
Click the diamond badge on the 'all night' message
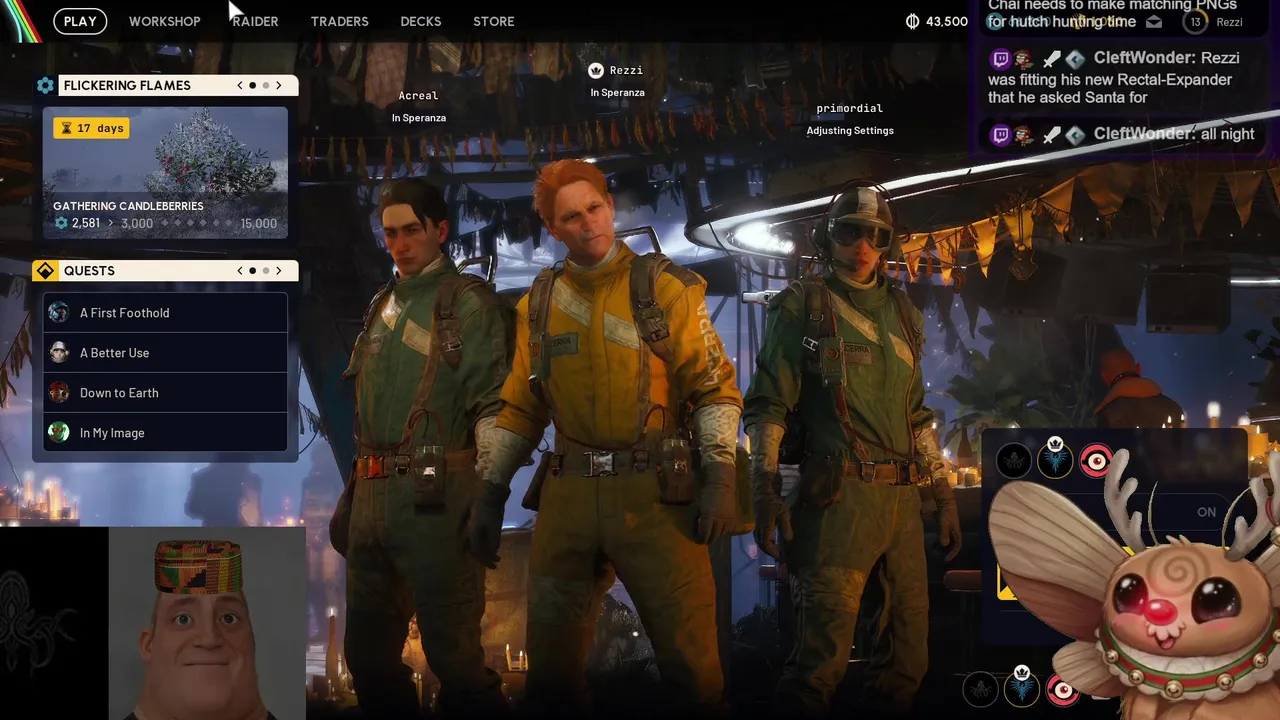pos(1075,135)
